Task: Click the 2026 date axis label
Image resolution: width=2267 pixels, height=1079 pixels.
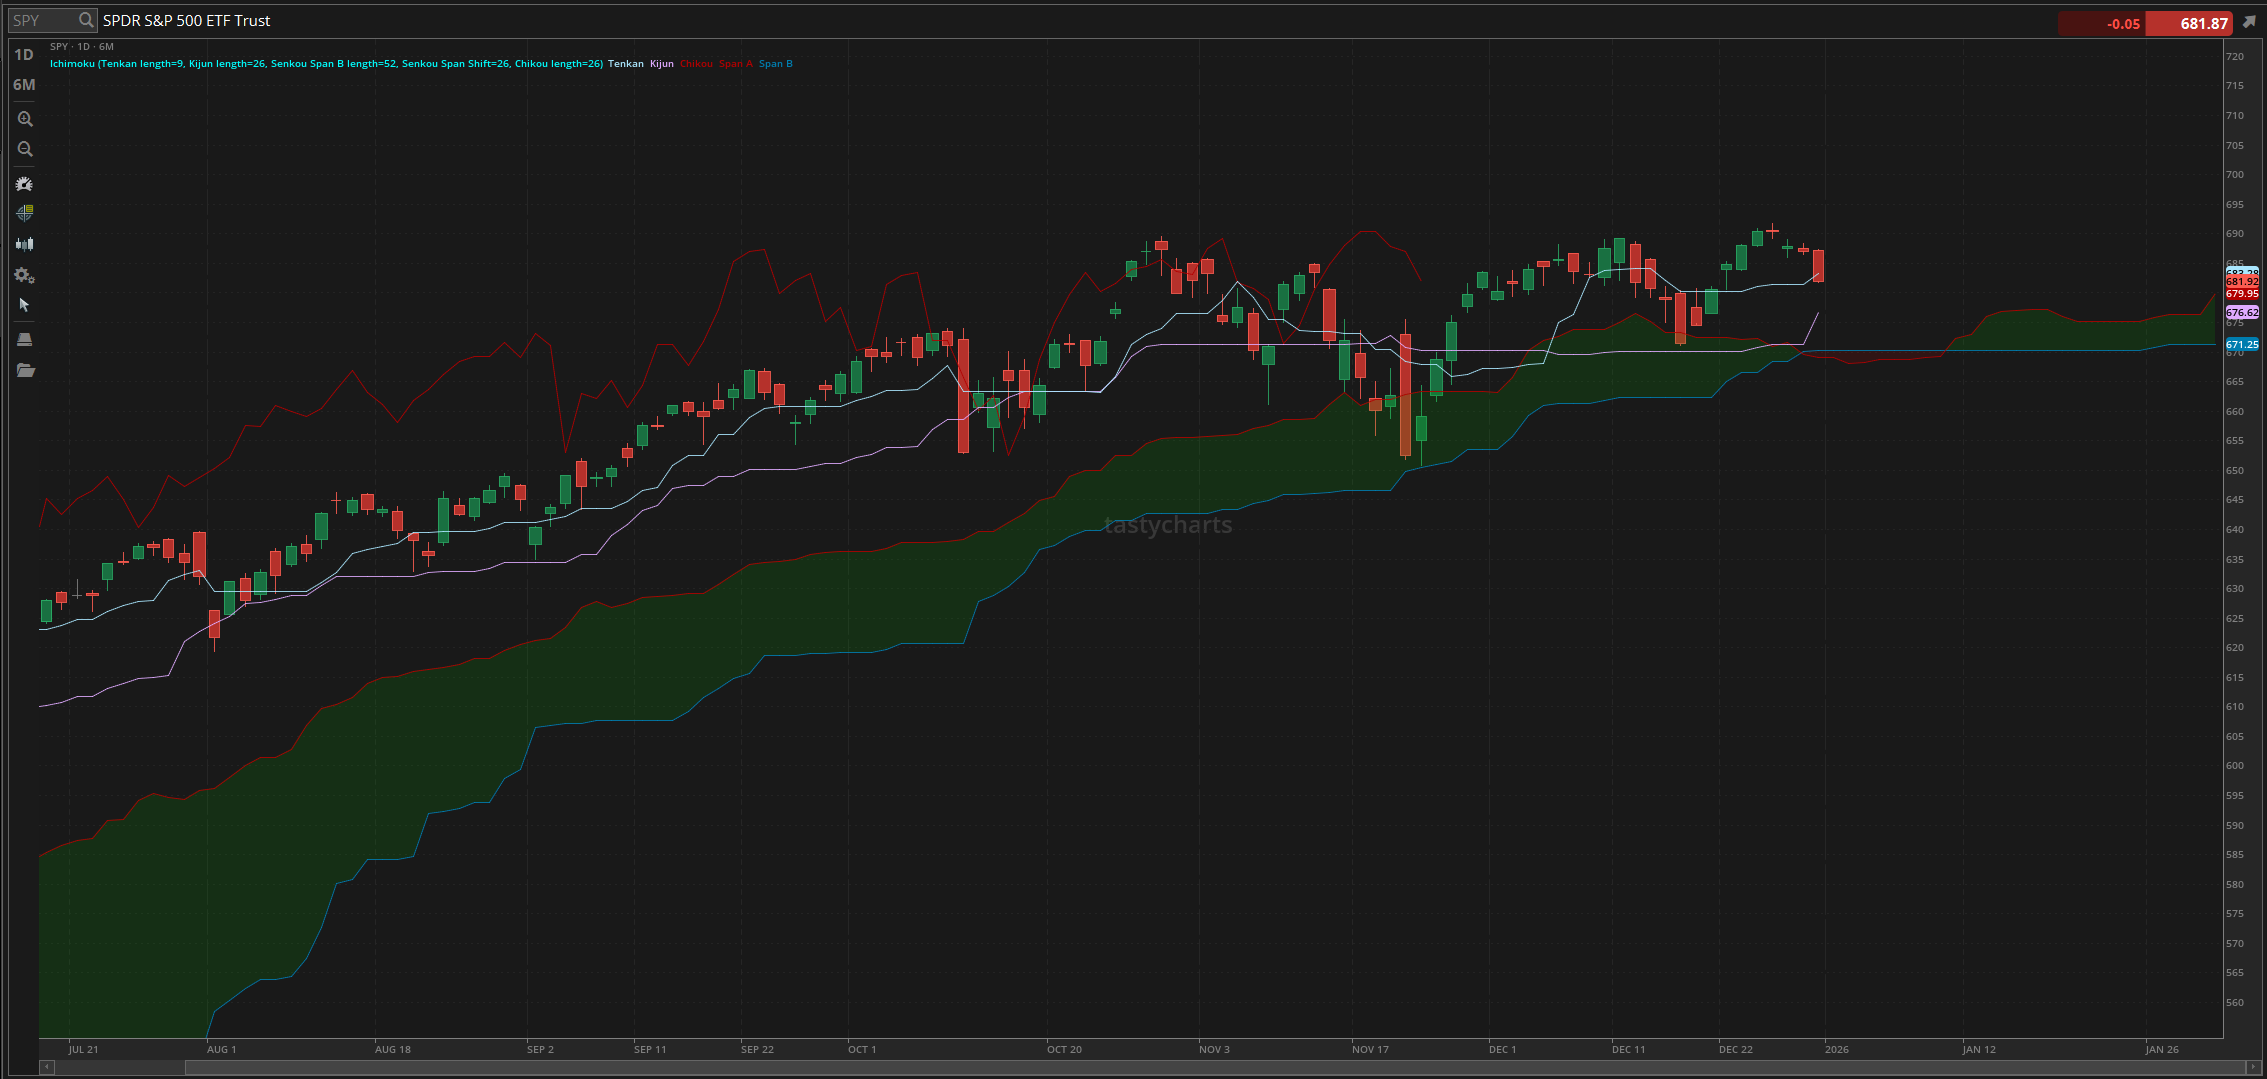Action: pos(1836,1050)
